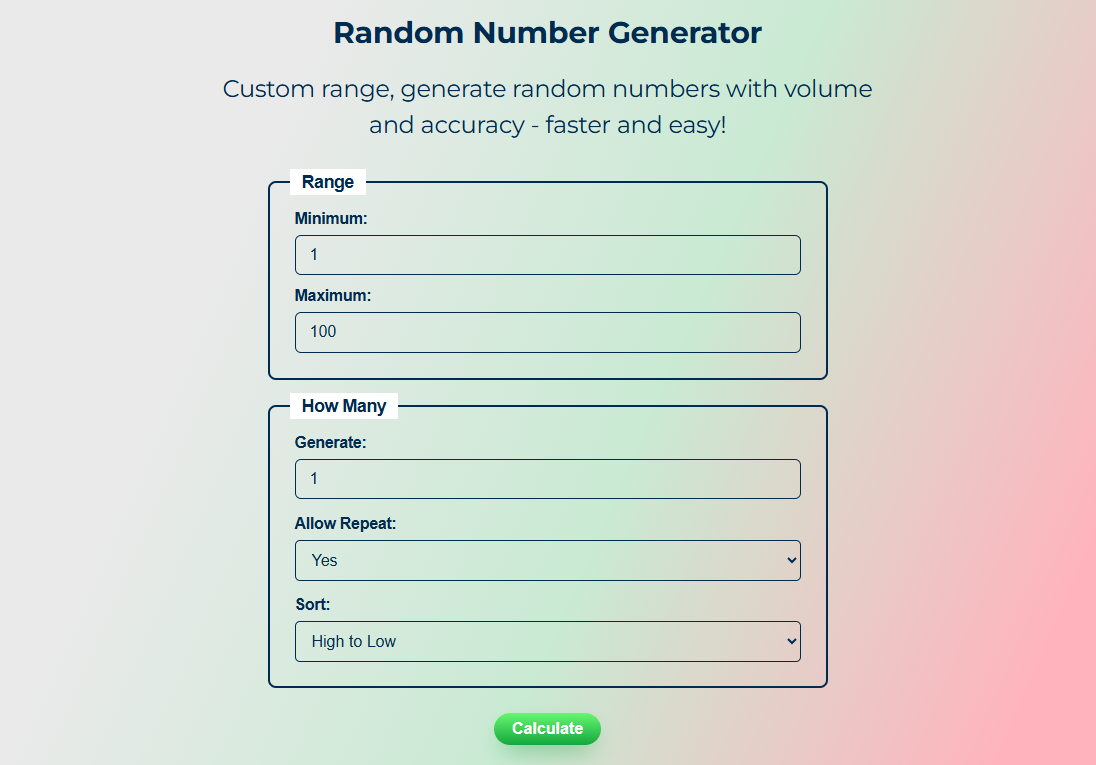Click the Random Number Generator title
This screenshot has width=1096, height=765.
tap(547, 33)
